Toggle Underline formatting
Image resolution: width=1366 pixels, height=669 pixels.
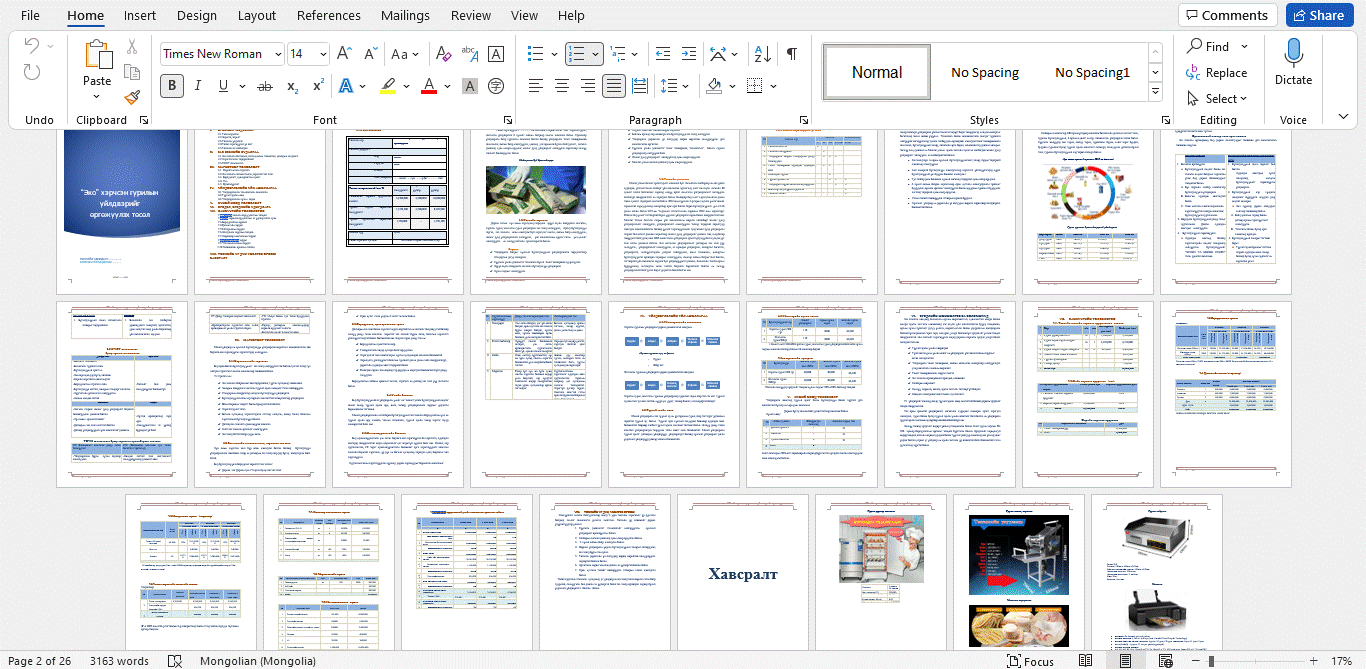pos(223,86)
